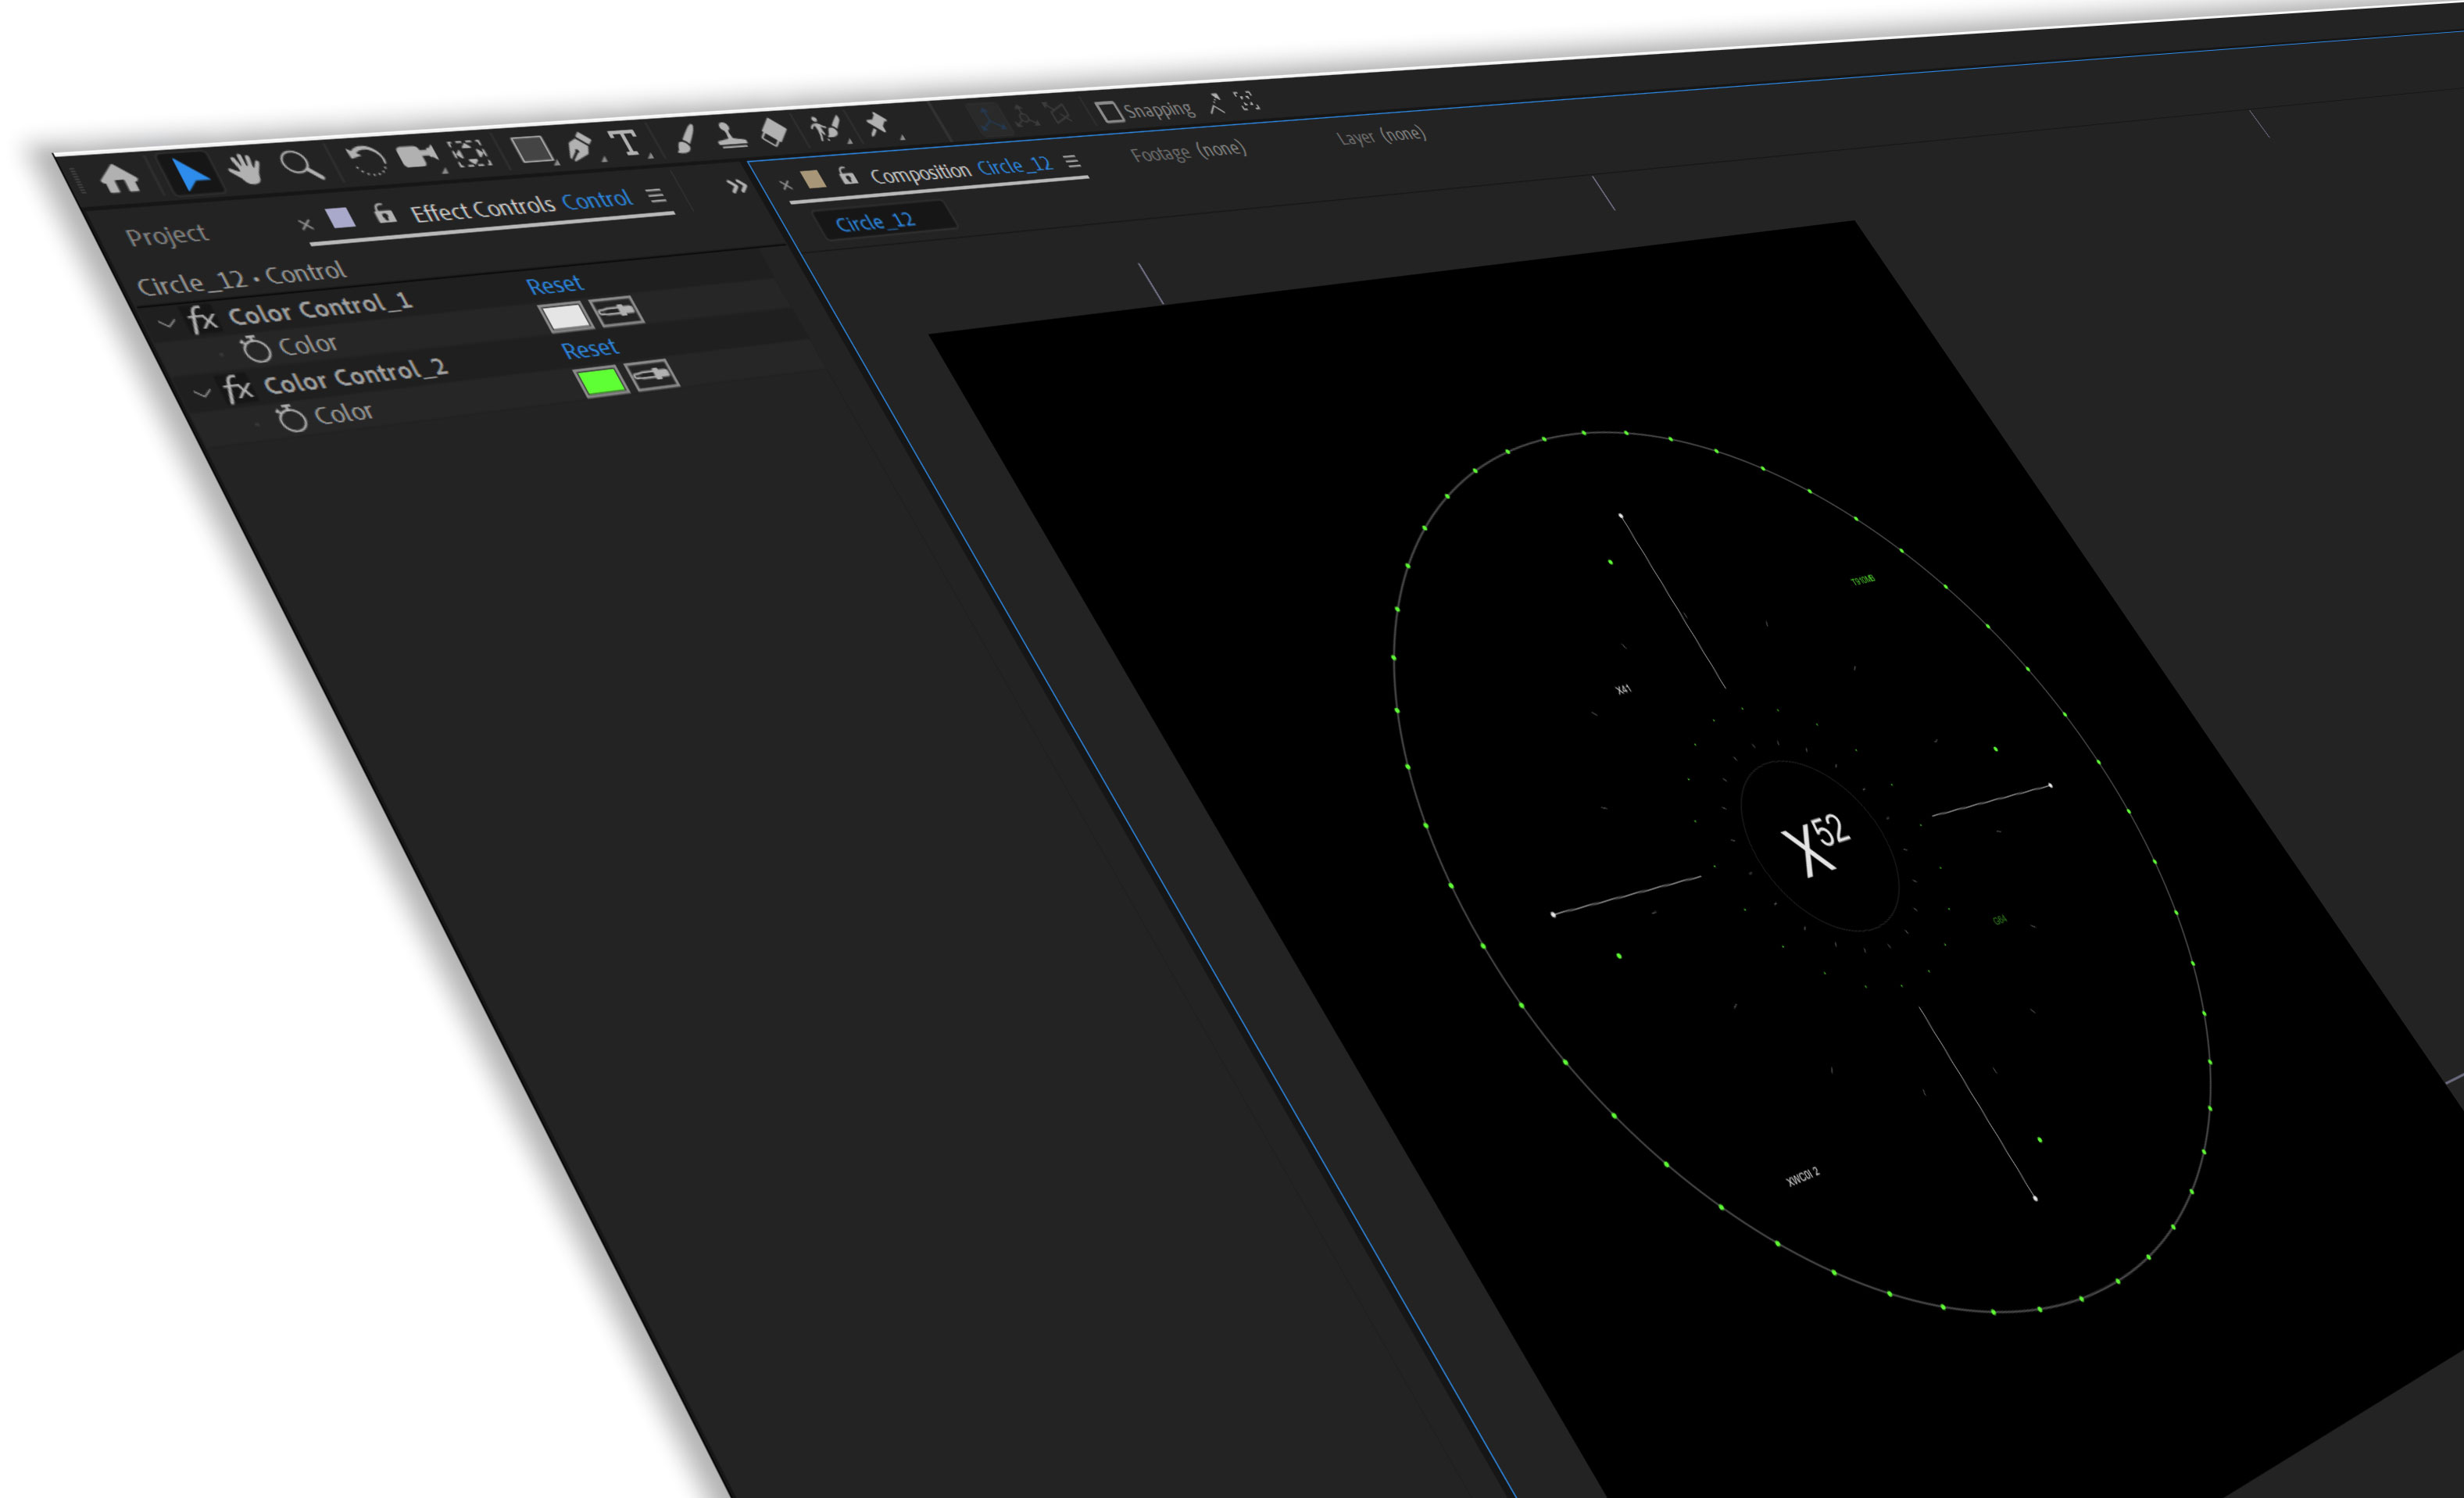Switch to the Layer (none) tab
Viewport: 2464px width, 1498px height.
coord(1381,135)
